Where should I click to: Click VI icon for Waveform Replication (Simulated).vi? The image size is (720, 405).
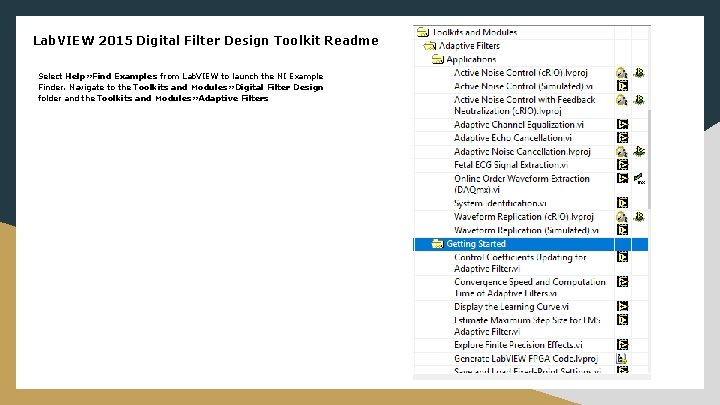coord(622,230)
